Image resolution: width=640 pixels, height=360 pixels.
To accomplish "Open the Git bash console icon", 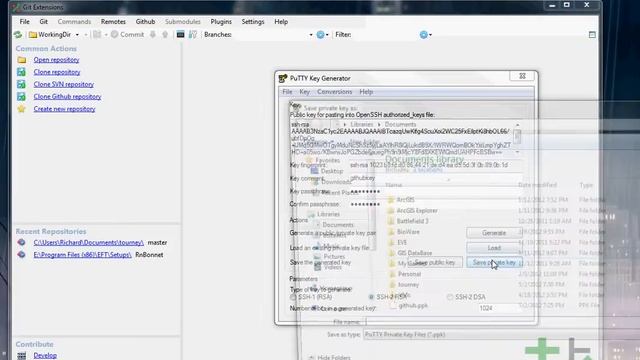I will [180, 35].
